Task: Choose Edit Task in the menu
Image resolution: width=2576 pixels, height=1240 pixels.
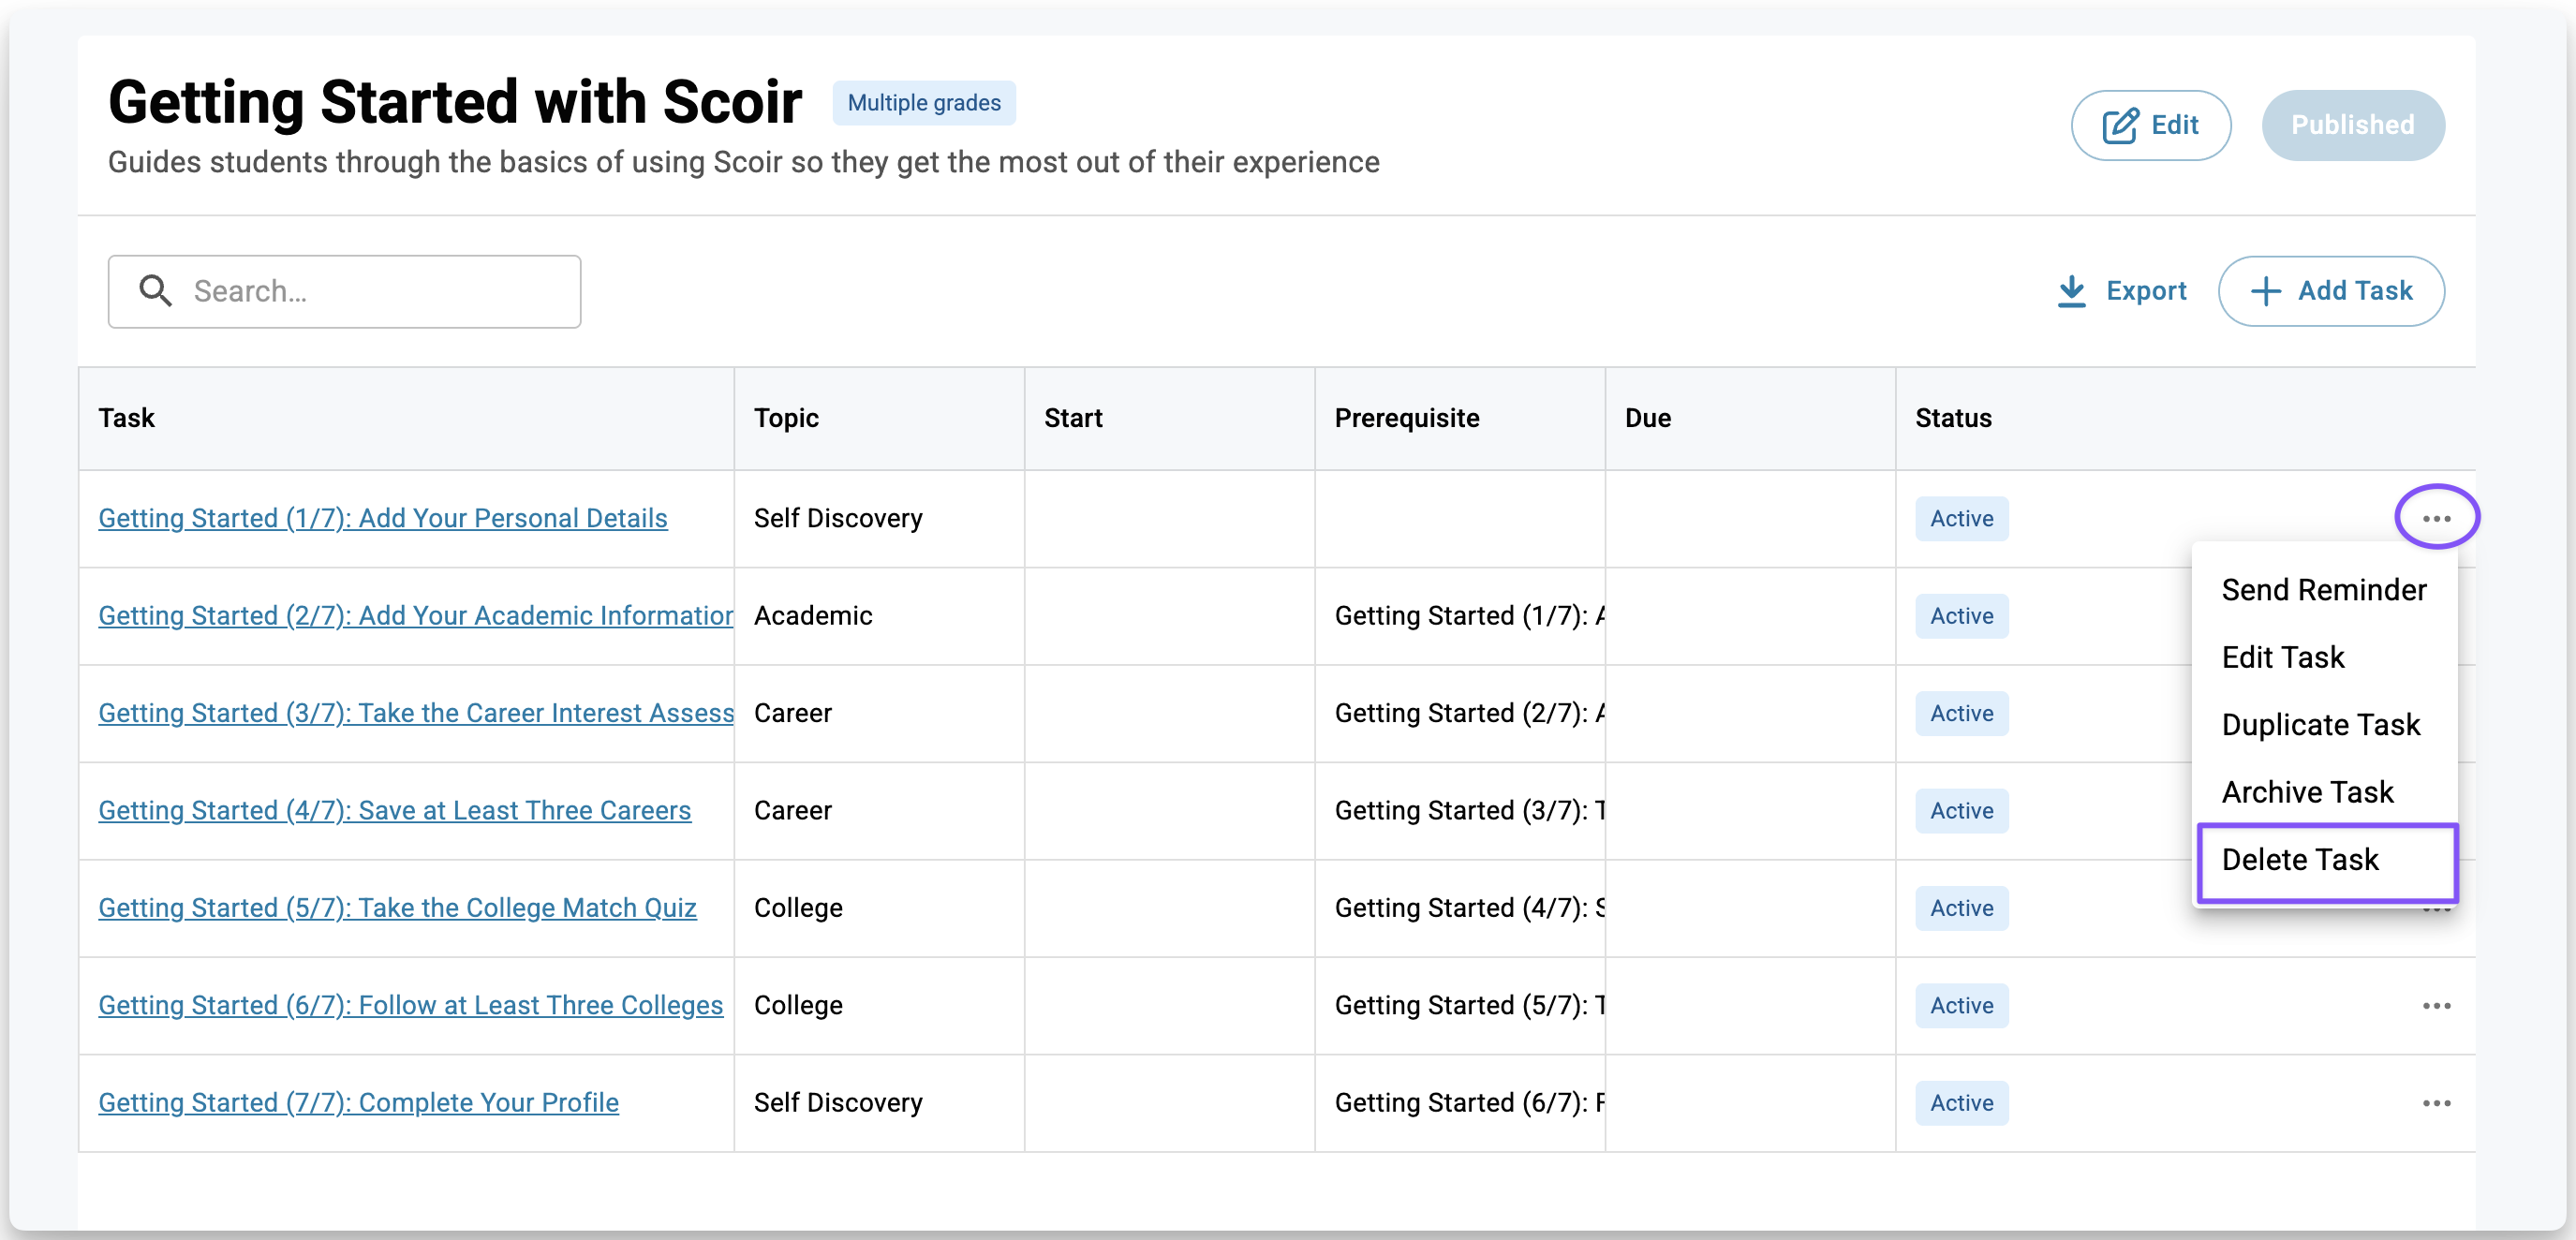Action: point(2282,657)
